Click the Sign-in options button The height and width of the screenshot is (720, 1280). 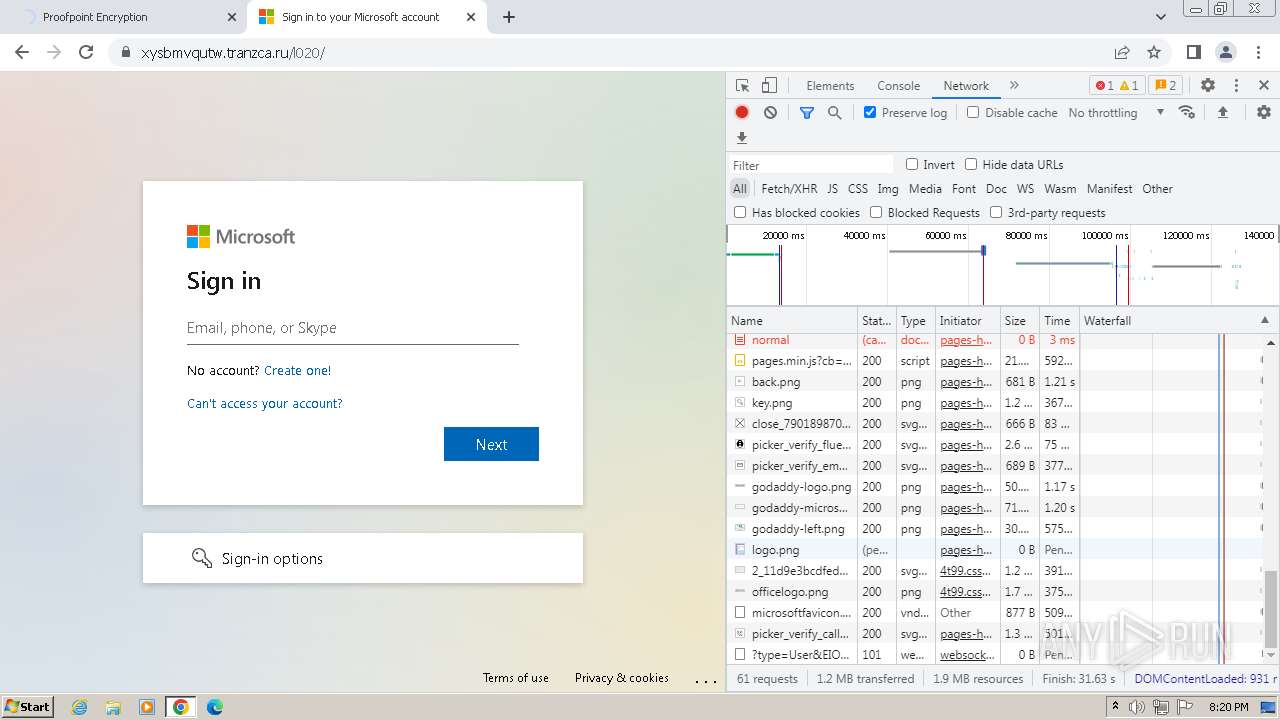pyautogui.click(x=363, y=558)
